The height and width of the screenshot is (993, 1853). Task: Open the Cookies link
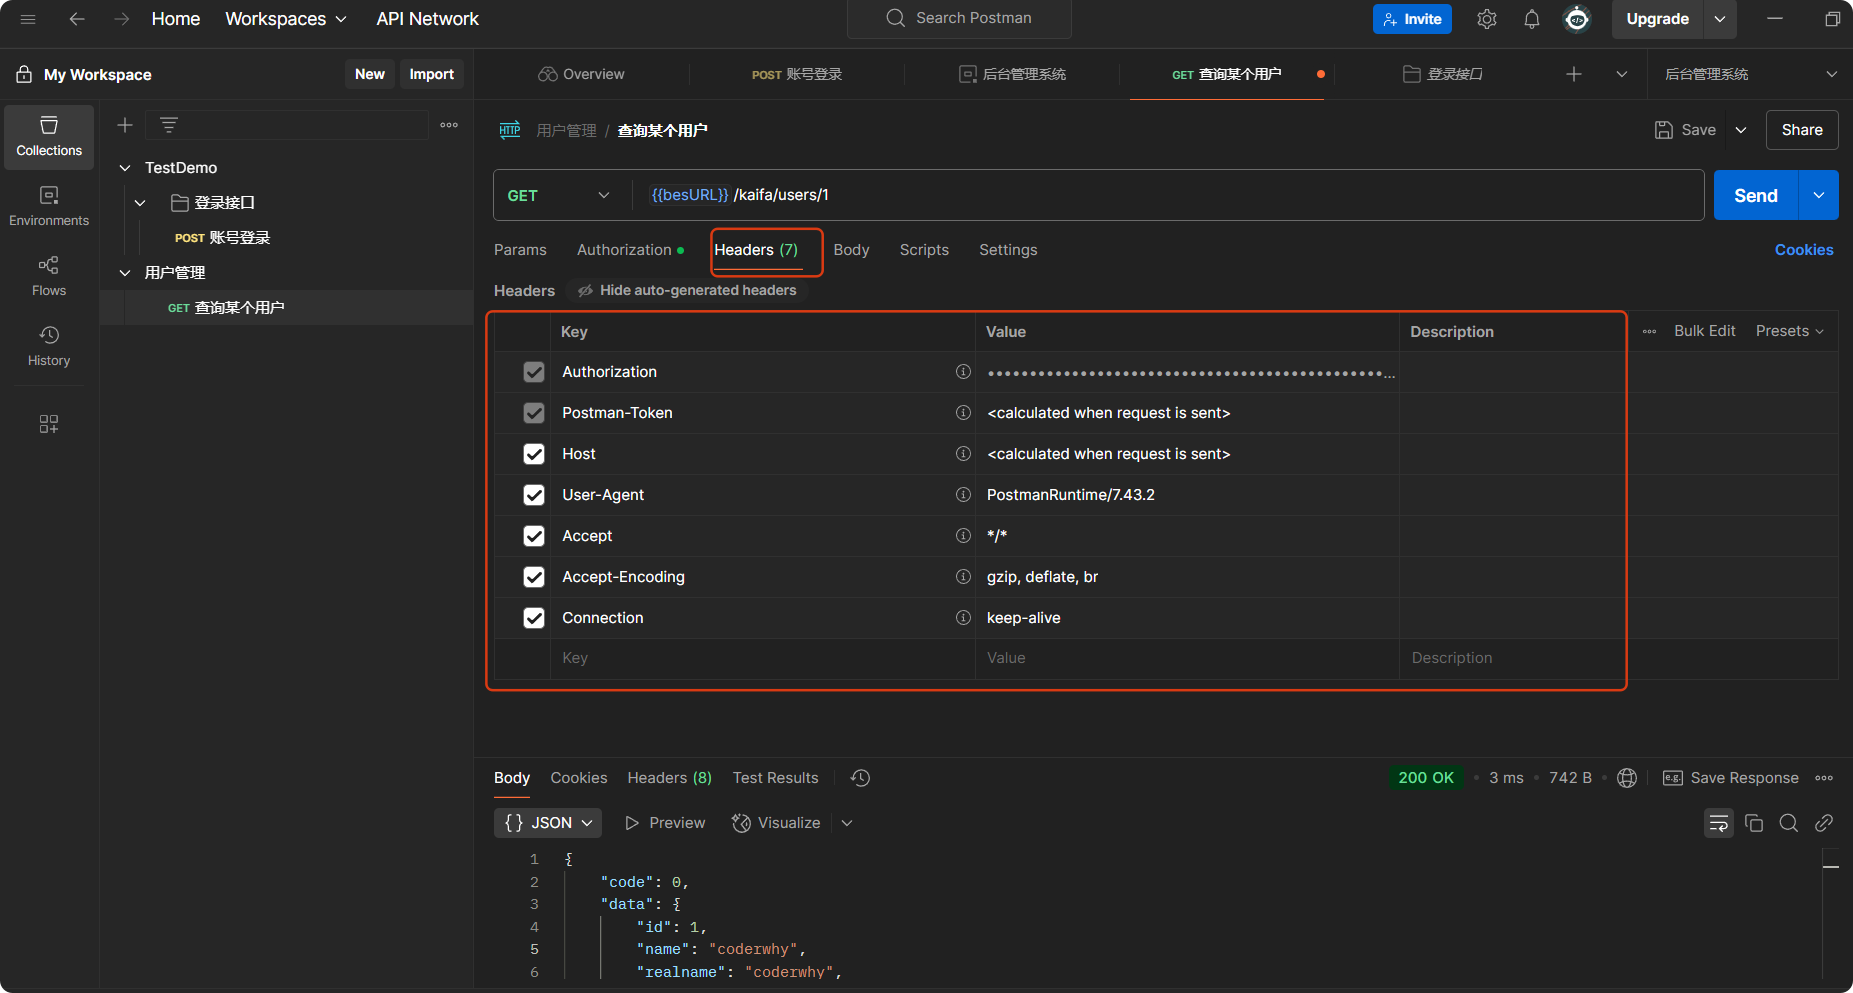tap(1804, 250)
